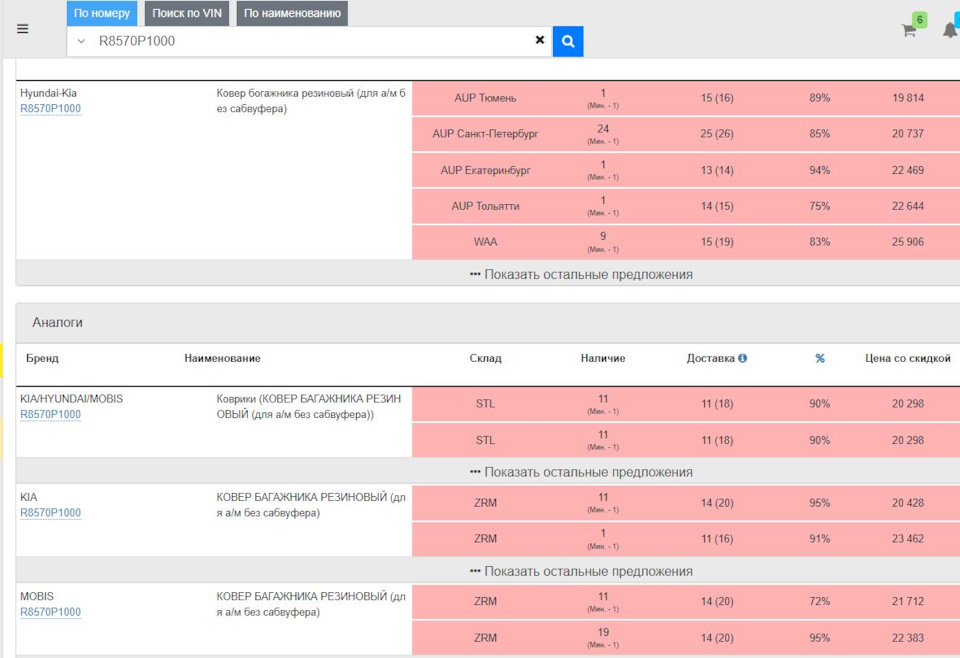Image resolution: width=960 pixels, height=658 pixels.
Task: Click the % column header
Action: (x=820, y=358)
